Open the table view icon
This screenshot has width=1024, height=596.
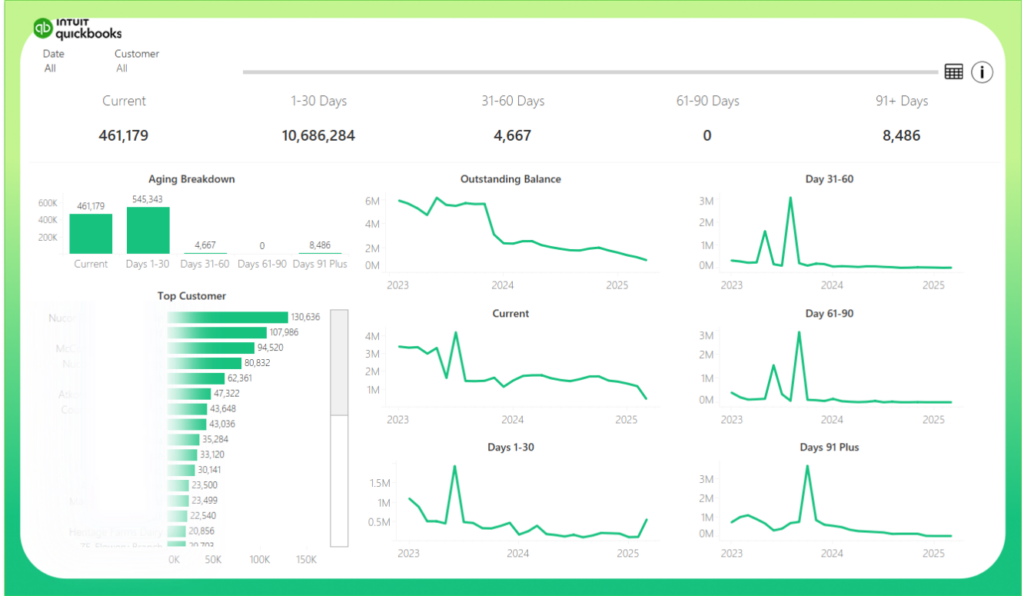pos(953,72)
